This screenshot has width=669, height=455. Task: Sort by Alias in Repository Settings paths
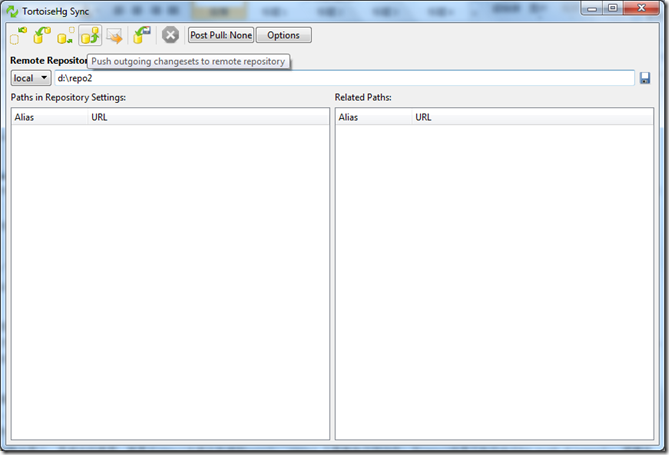pos(49,117)
